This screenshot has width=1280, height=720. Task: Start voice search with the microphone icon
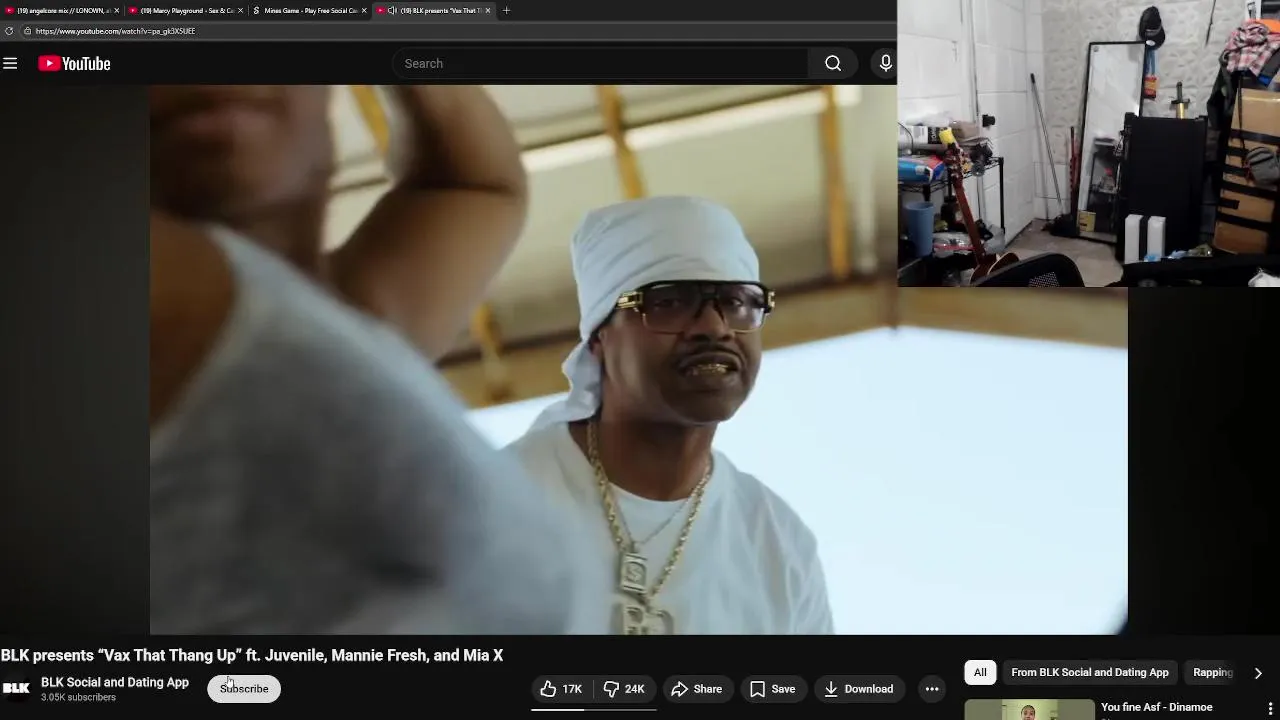click(885, 64)
